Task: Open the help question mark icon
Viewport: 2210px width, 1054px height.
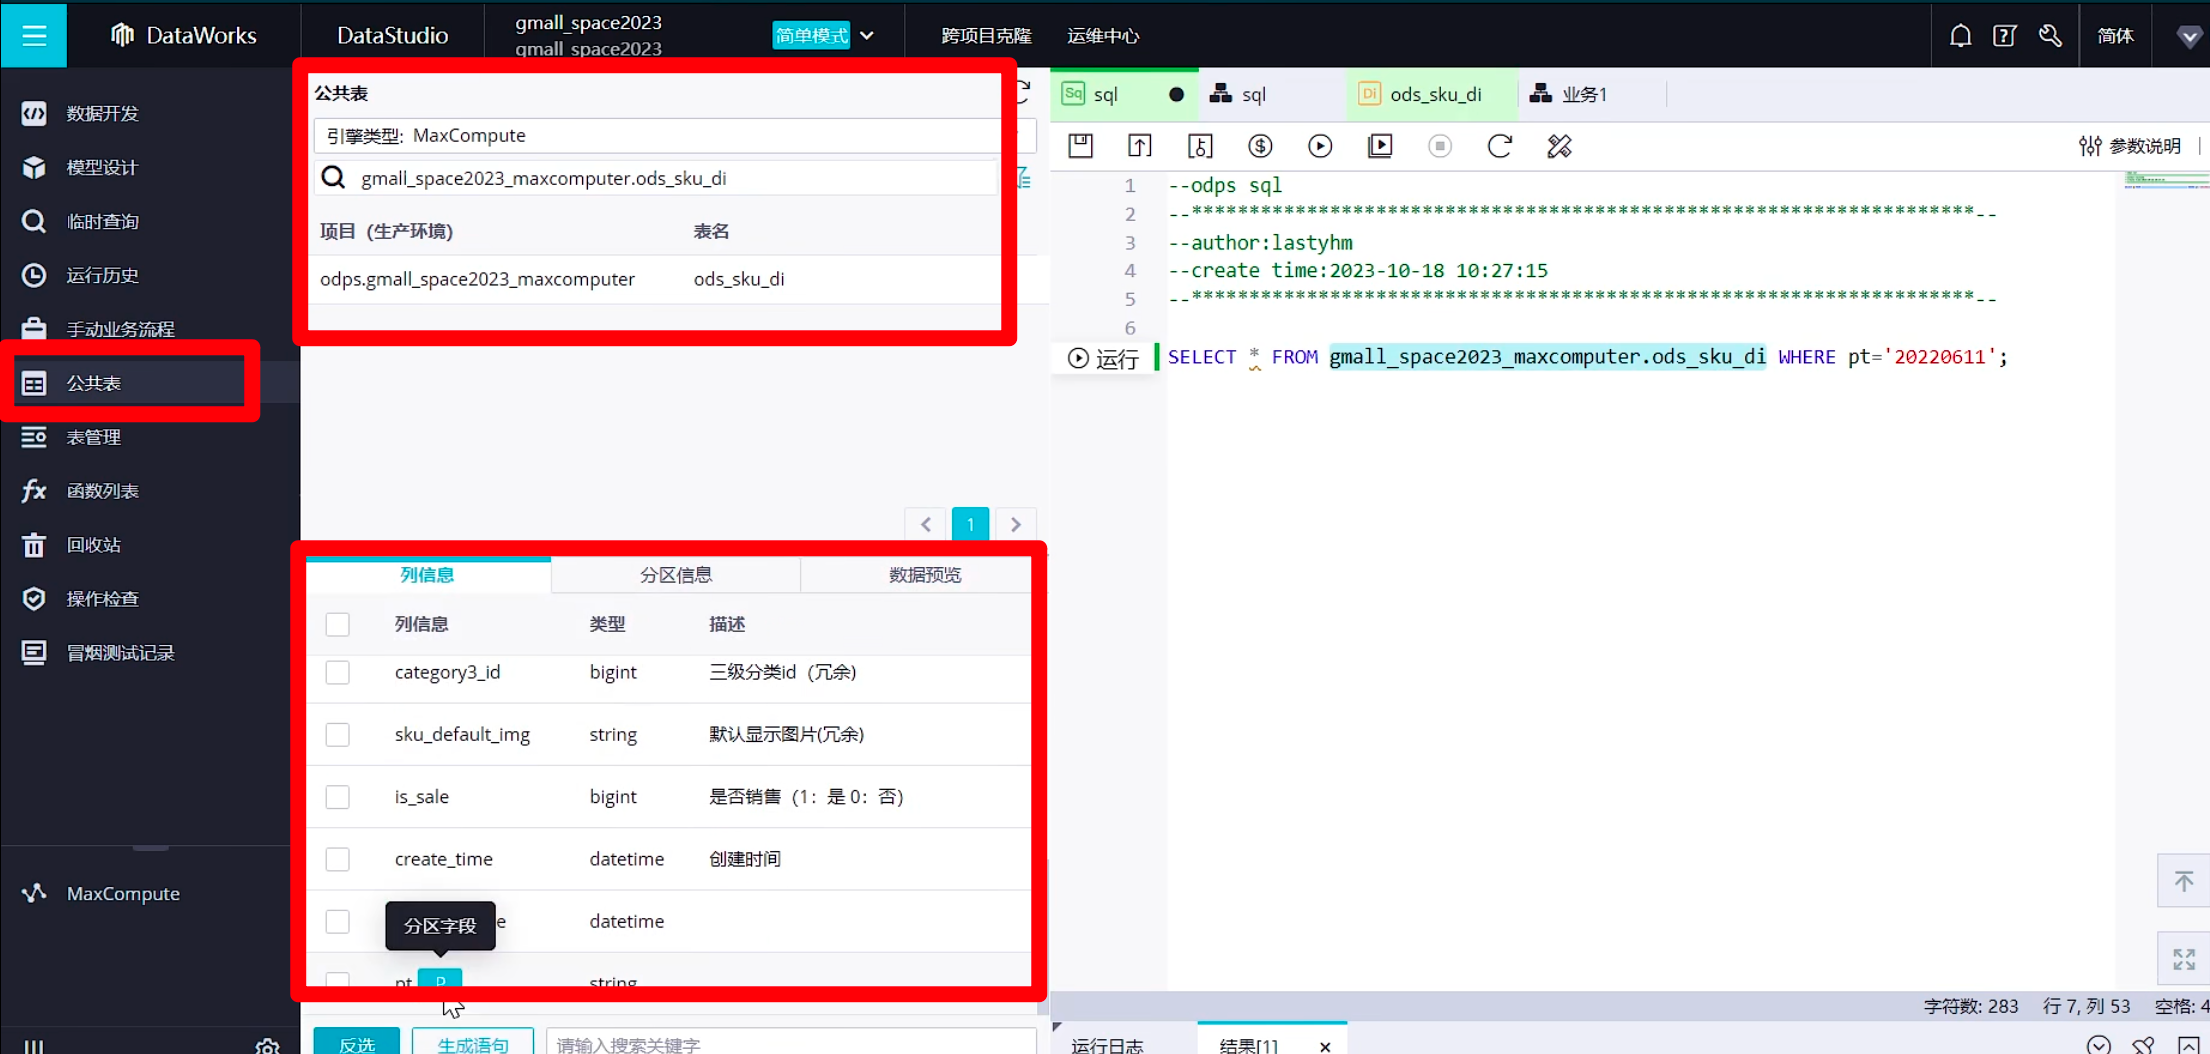Action: tap(2004, 36)
